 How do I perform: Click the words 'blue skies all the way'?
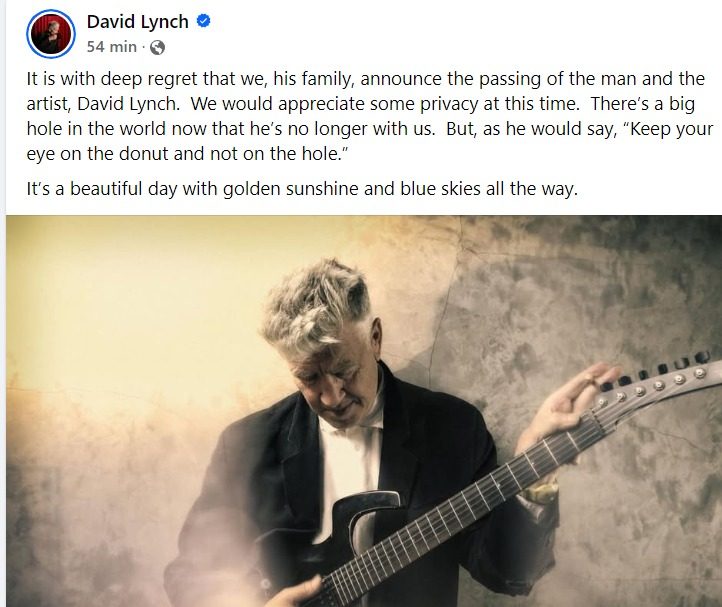pyautogui.click(x=489, y=189)
